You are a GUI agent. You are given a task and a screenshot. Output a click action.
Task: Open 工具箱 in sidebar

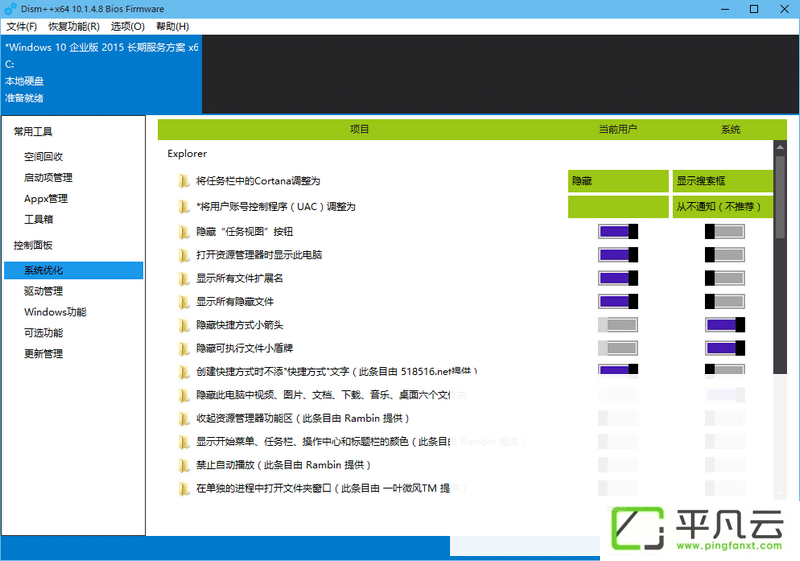point(39,219)
